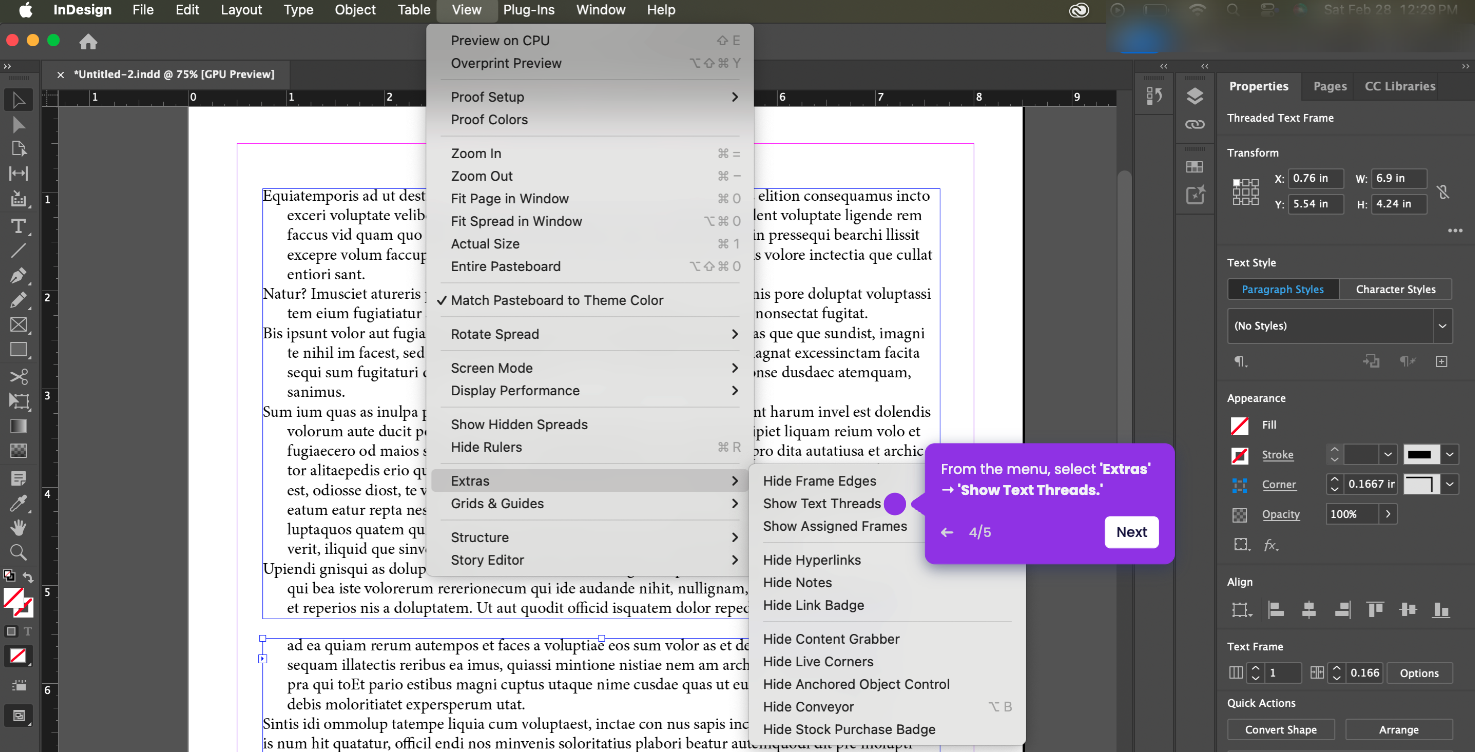
Task: Open the Object menu
Action: point(355,10)
